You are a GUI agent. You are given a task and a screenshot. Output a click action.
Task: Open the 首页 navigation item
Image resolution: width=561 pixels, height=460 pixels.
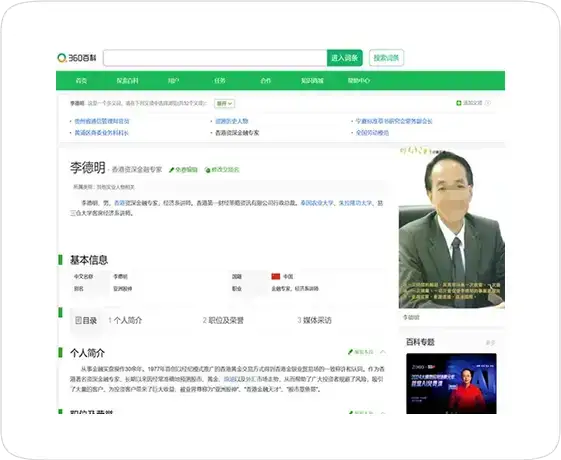[81, 81]
